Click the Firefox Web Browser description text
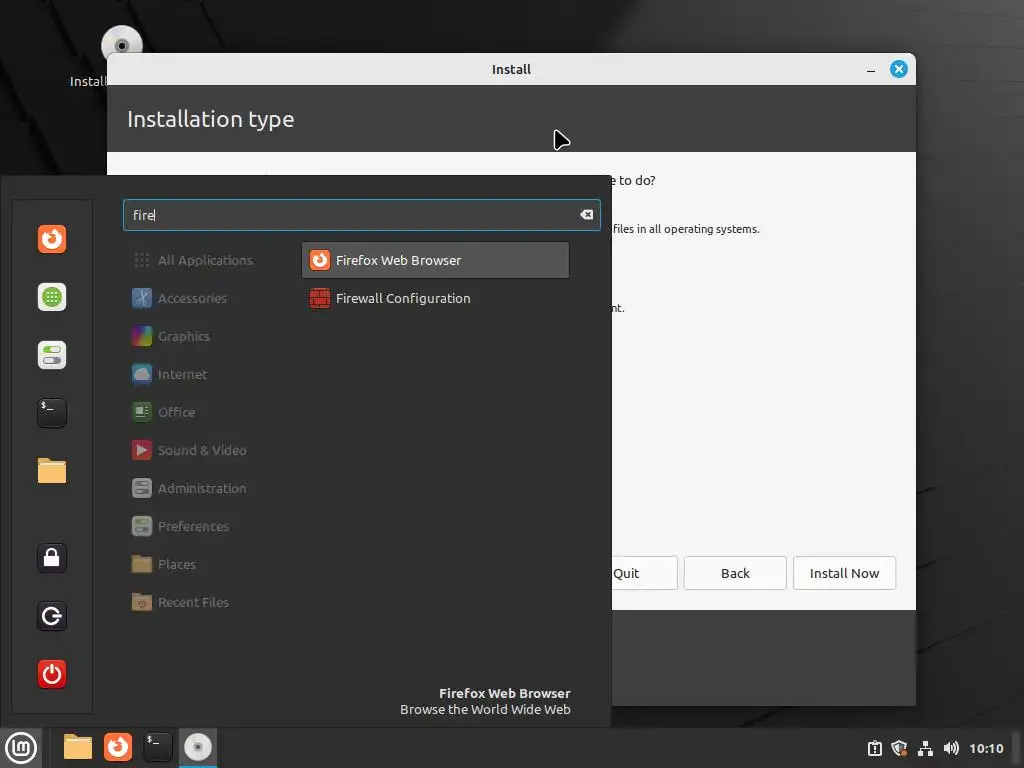Viewport: 1024px width, 768px height. (485, 709)
